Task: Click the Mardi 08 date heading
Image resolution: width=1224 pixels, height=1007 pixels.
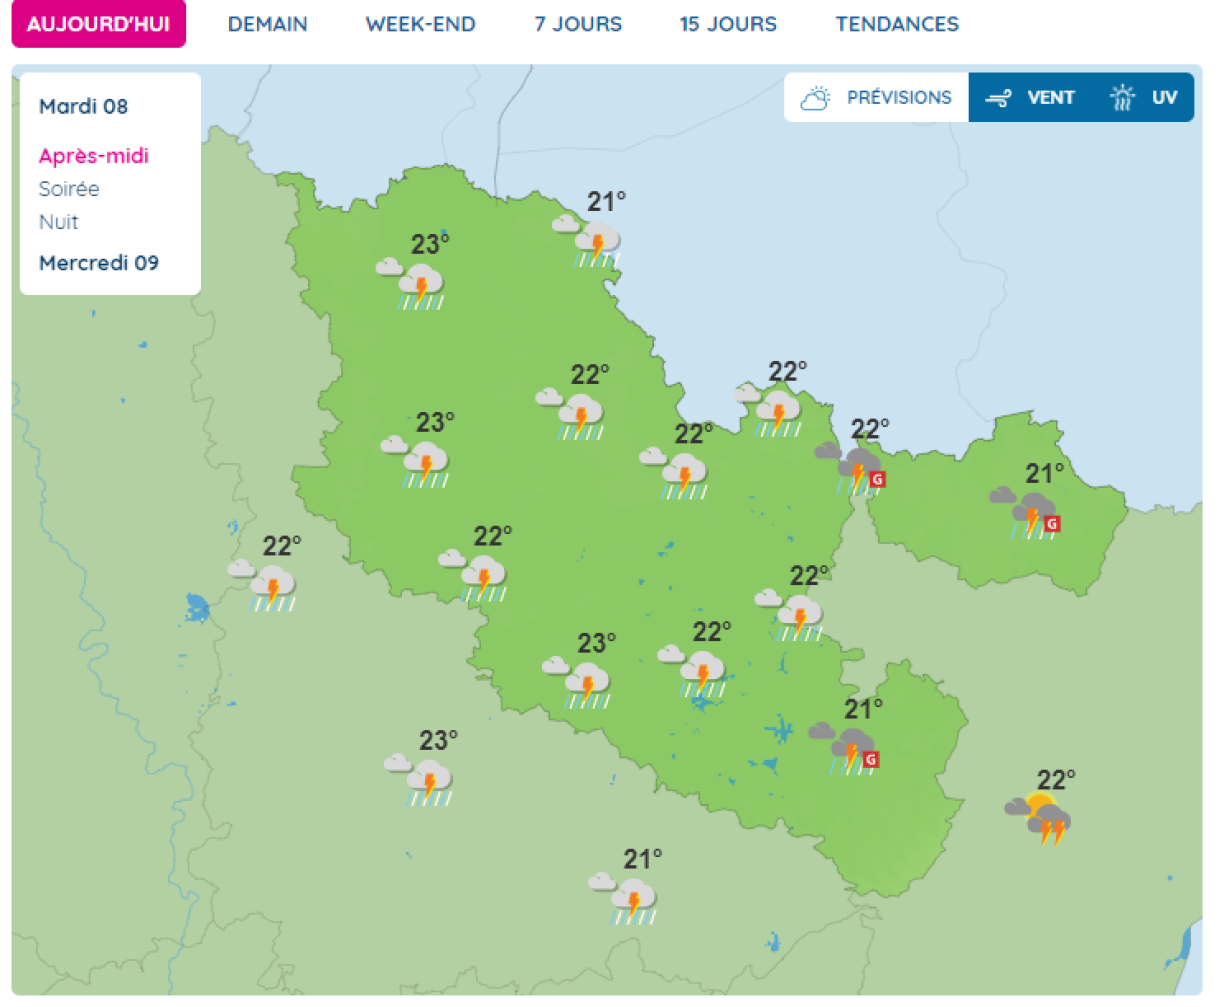Action: click(x=83, y=106)
